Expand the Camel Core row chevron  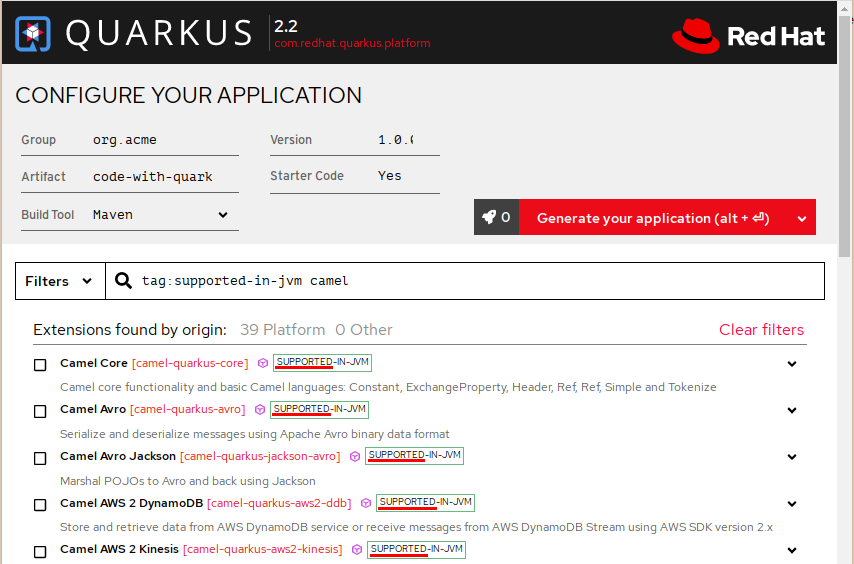(x=792, y=364)
